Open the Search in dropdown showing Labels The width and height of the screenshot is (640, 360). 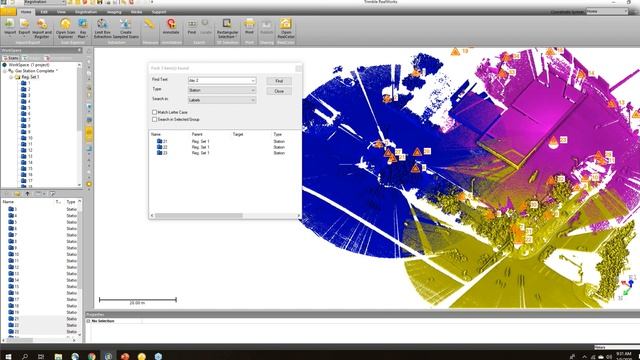253,100
